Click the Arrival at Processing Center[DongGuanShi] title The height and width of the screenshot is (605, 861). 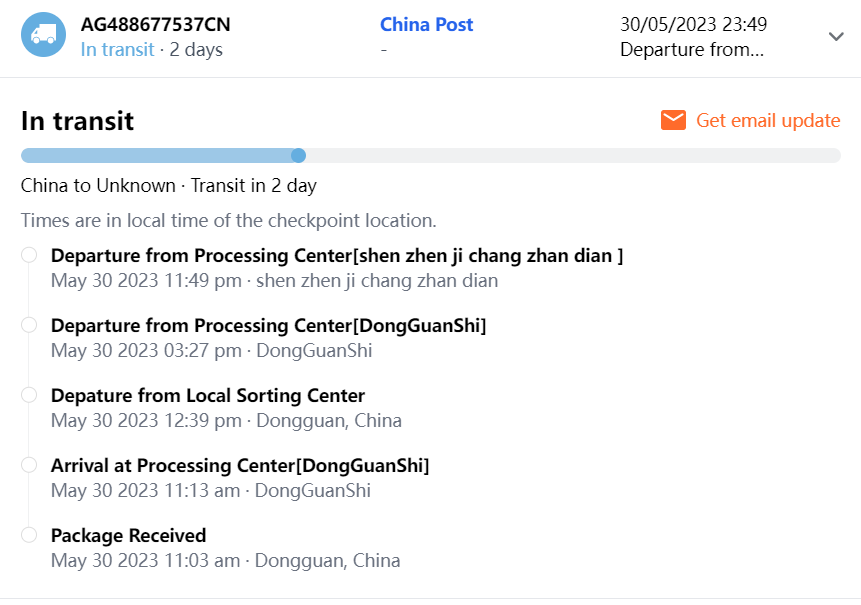pos(240,465)
